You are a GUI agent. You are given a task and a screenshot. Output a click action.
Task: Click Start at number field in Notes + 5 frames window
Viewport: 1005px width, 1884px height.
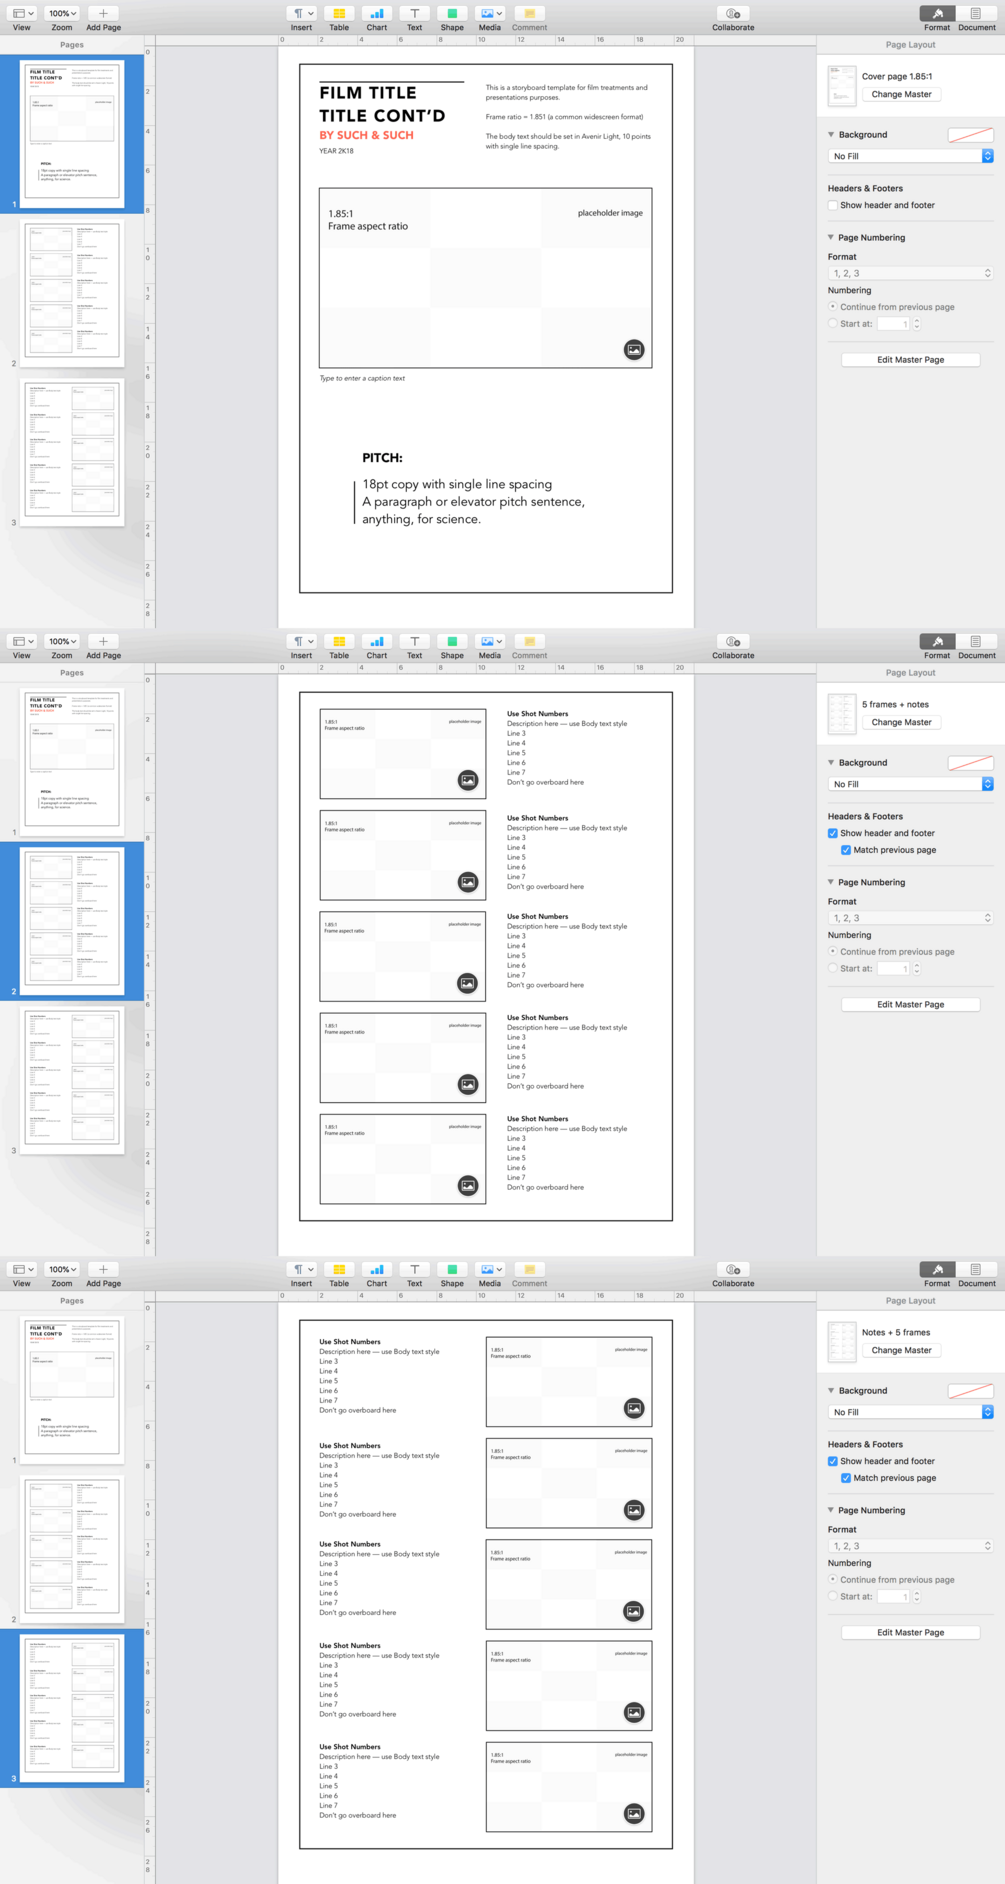pyautogui.click(x=894, y=1596)
